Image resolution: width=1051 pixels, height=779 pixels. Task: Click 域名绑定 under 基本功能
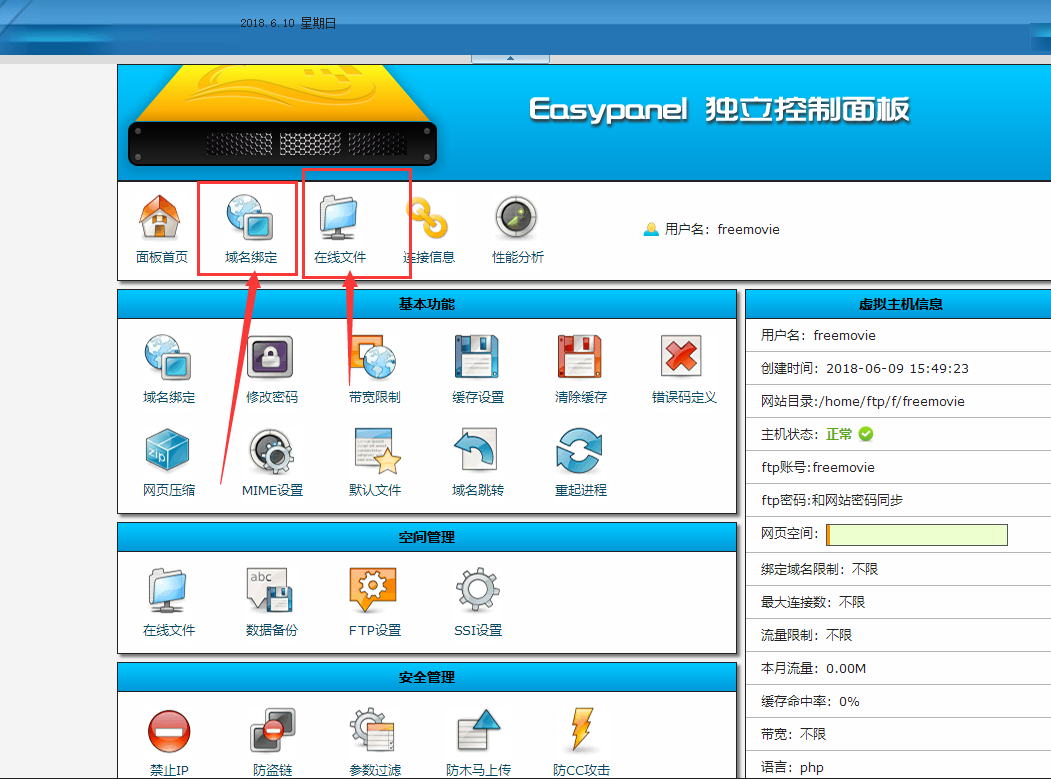(x=168, y=357)
